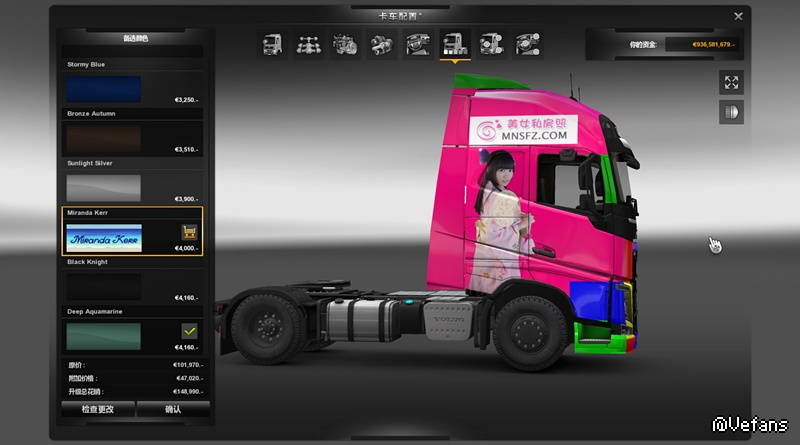Click the player funds amount display
This screenshot has width=800, height=445.
click(x=713, y=44)
